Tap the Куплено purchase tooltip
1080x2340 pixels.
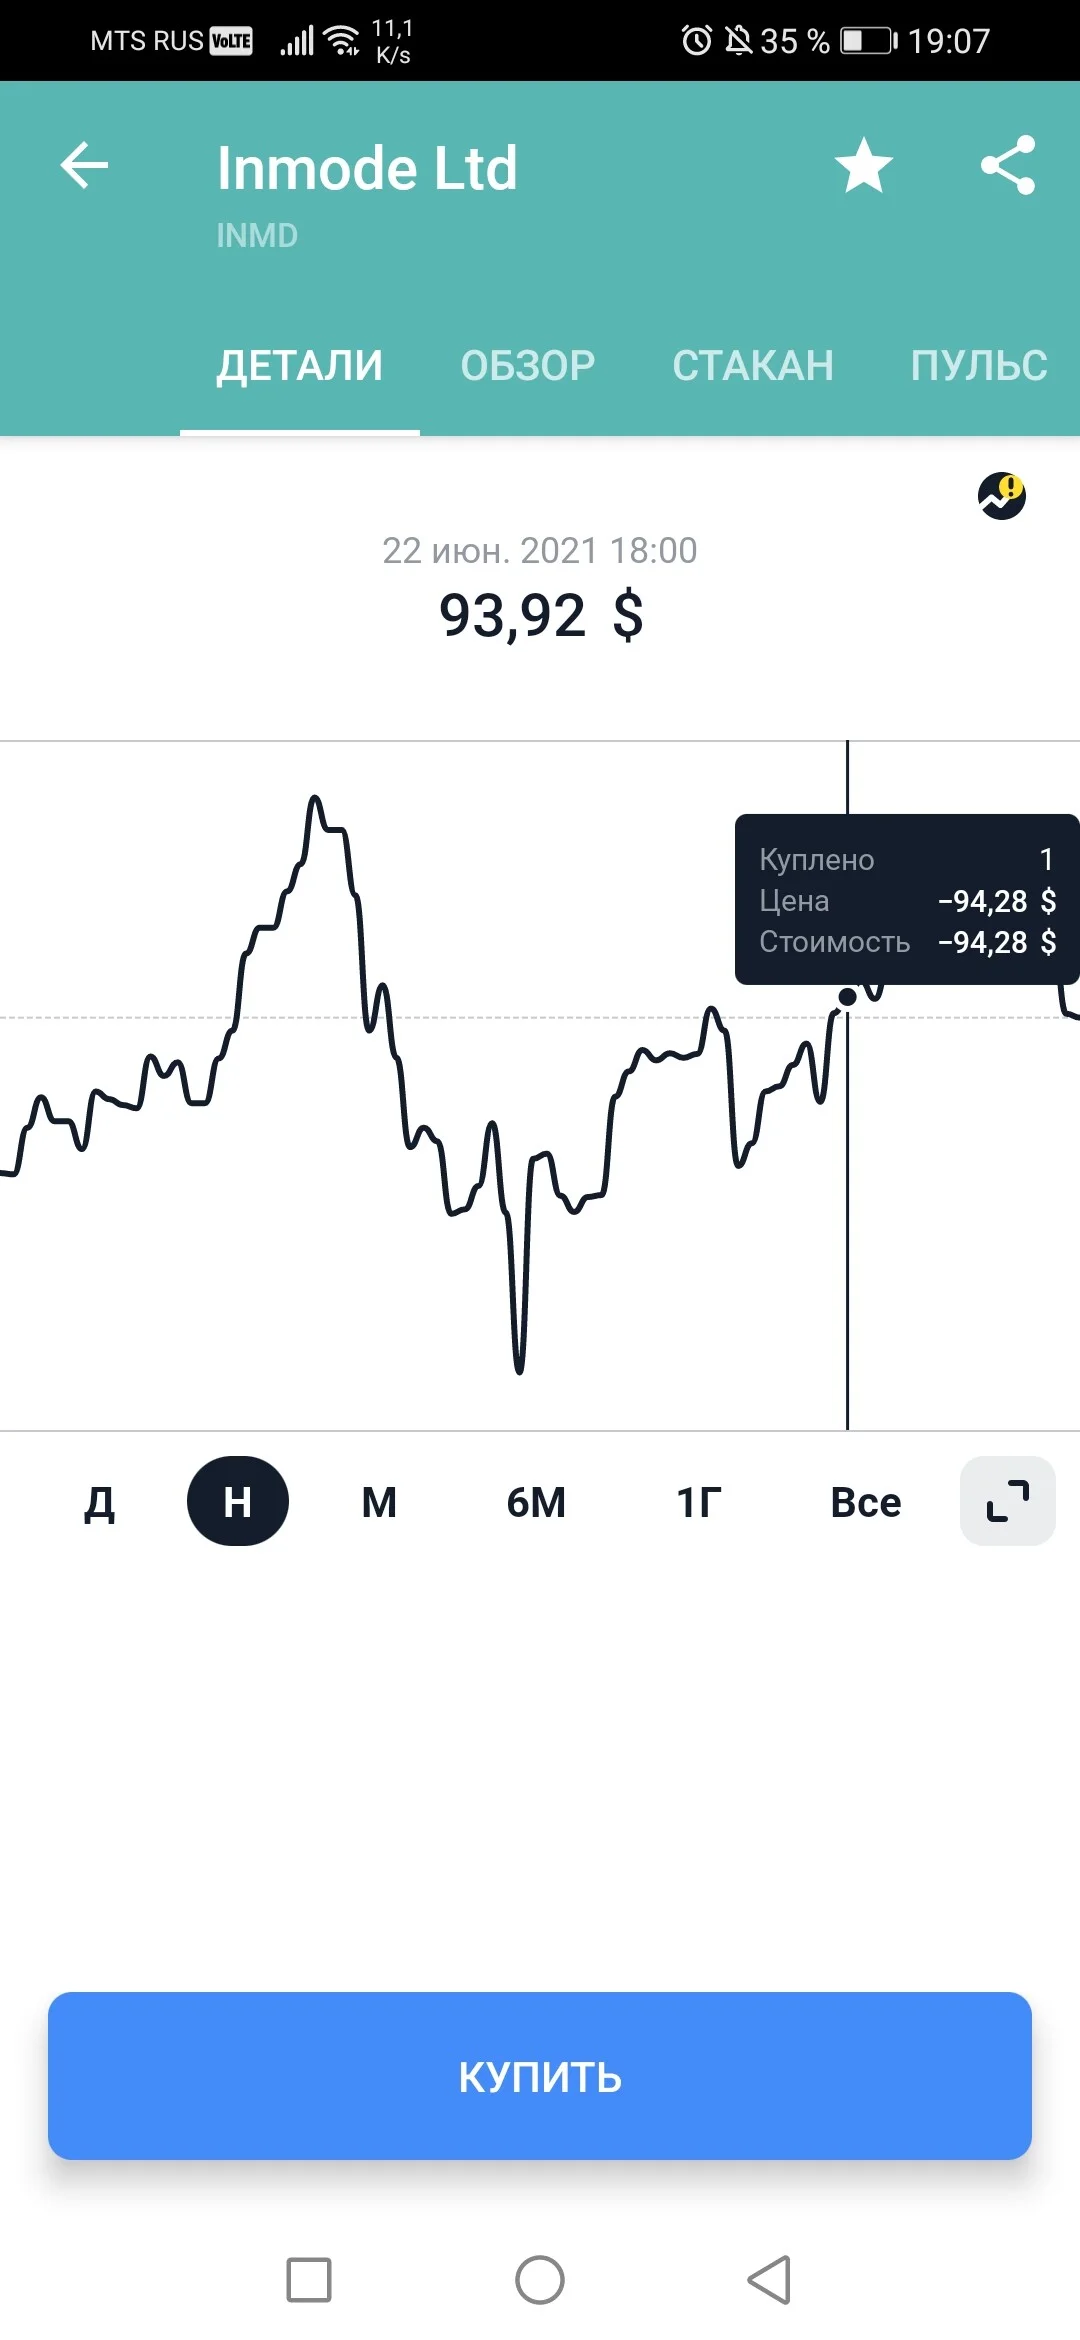(x=907, y=900)
